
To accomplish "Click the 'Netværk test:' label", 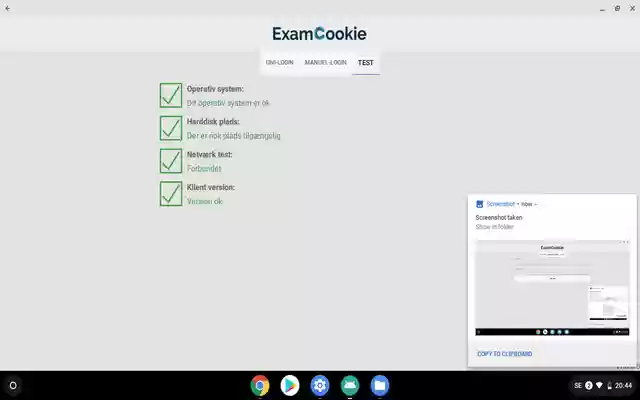I will tap(209, 154).
